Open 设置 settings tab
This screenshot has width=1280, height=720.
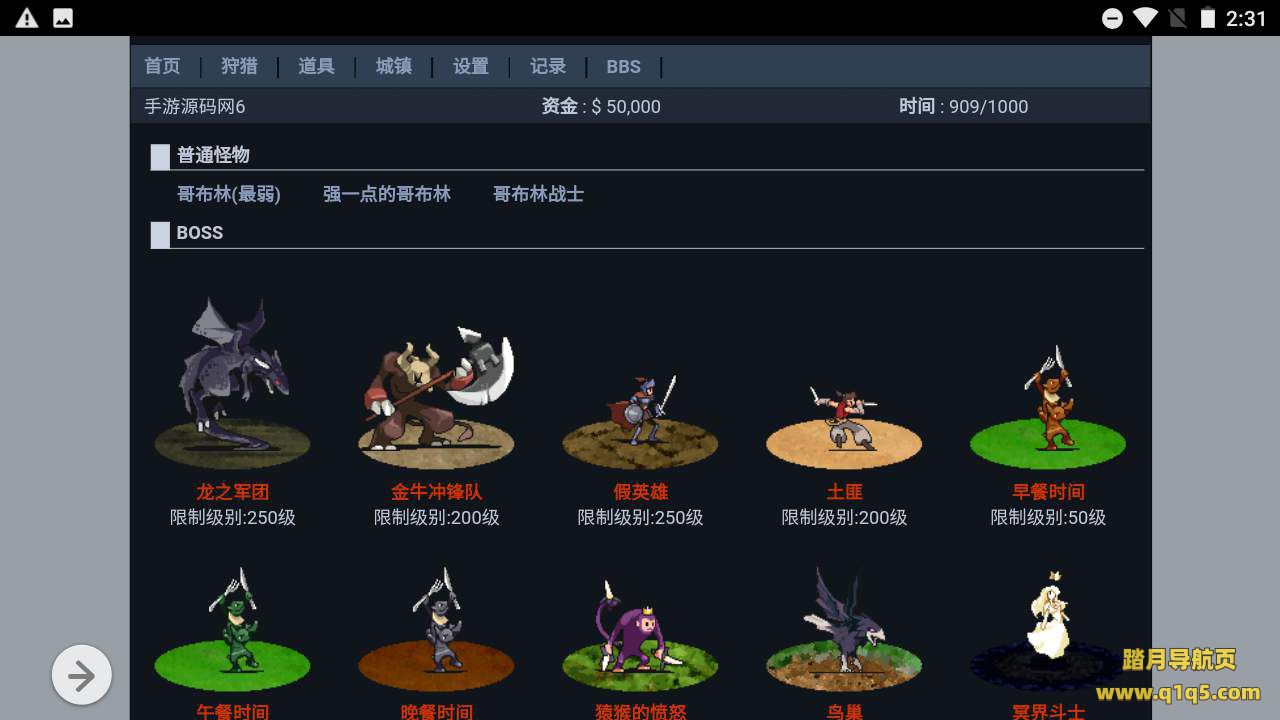tap(471, 66)
